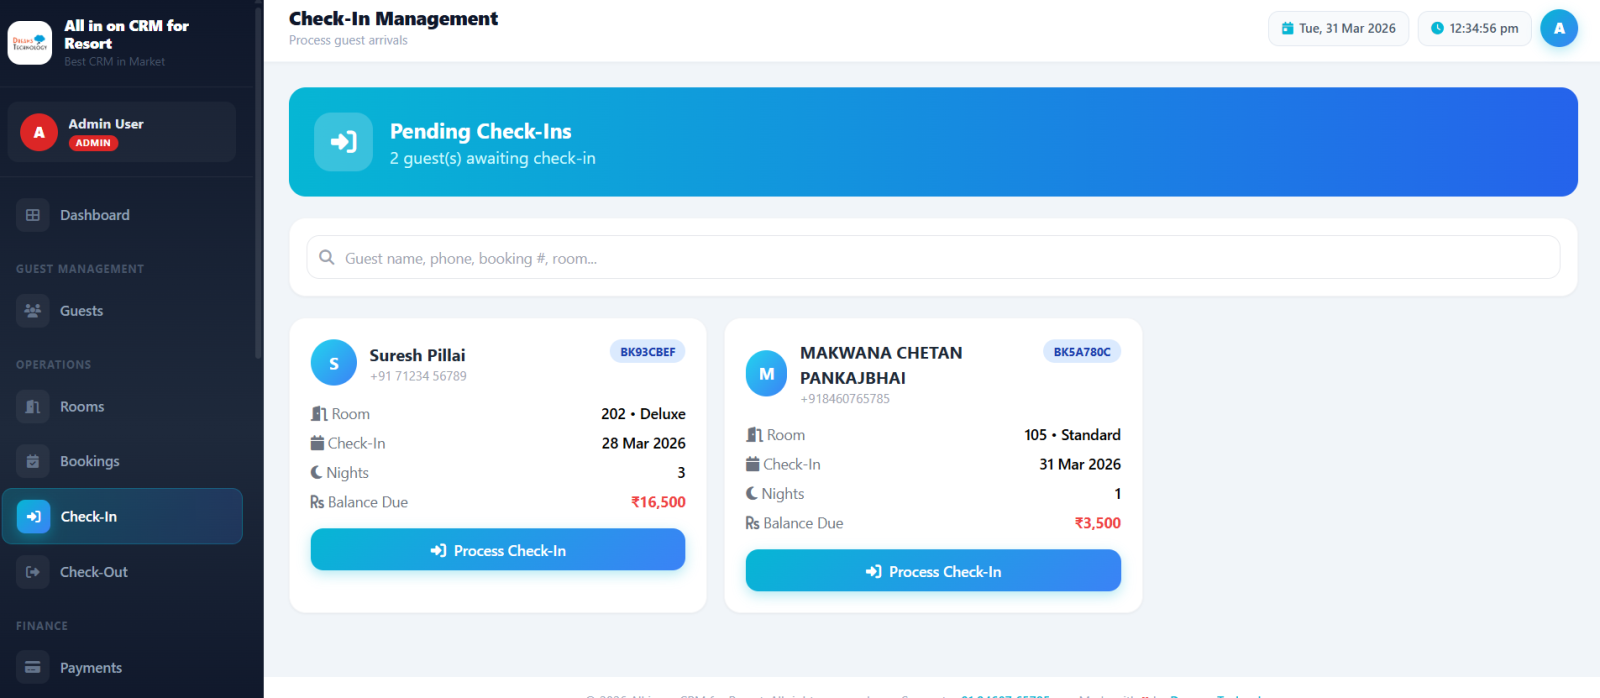This screenshot has width=1600, height=698.
Task: Click the date chip Tue, 31 Mar 2026
Action: (x=1338, y=28)
